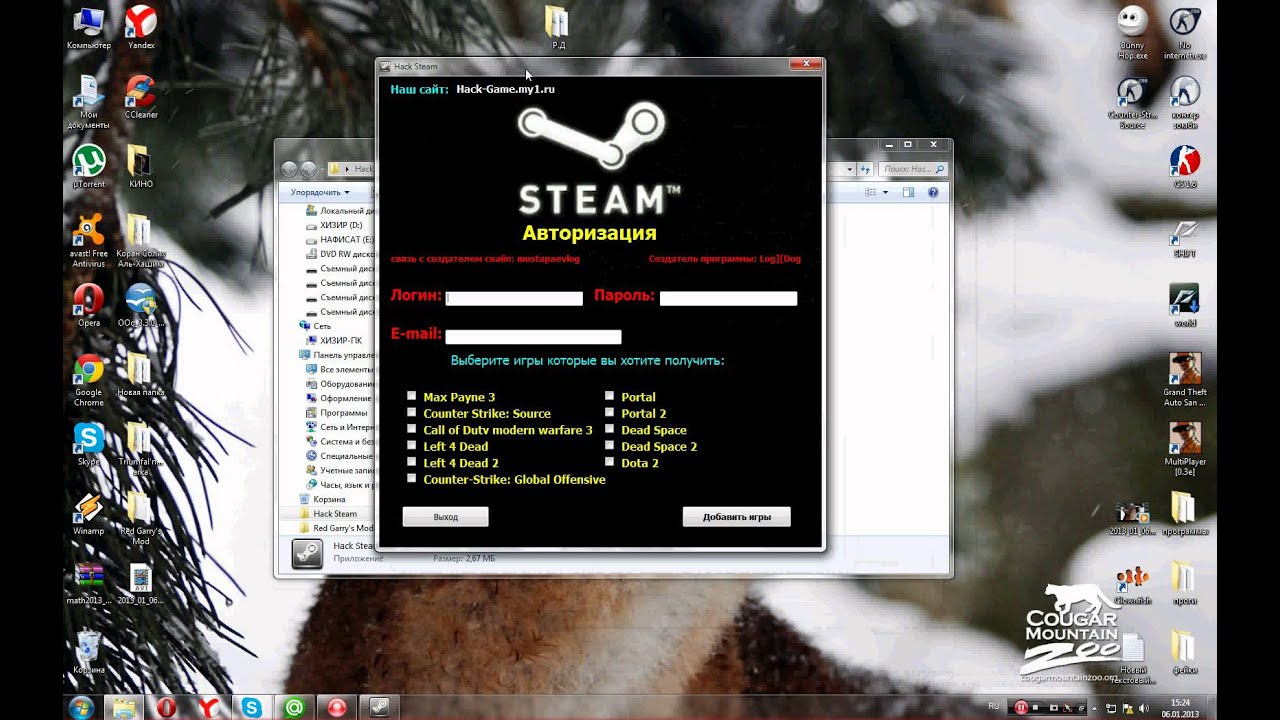This screenshot has height=720, width=1280.
Task: Launch the Yandex desktop shortcut
Action: point(141,28)
